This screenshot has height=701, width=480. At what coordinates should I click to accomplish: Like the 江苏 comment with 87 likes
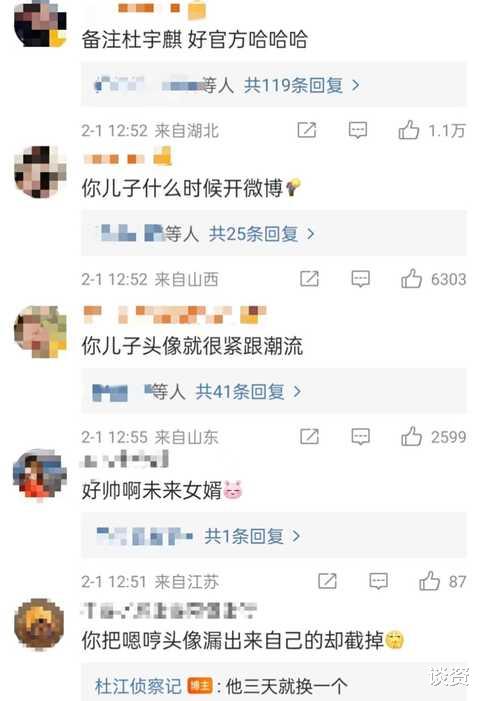pos(429,581)
